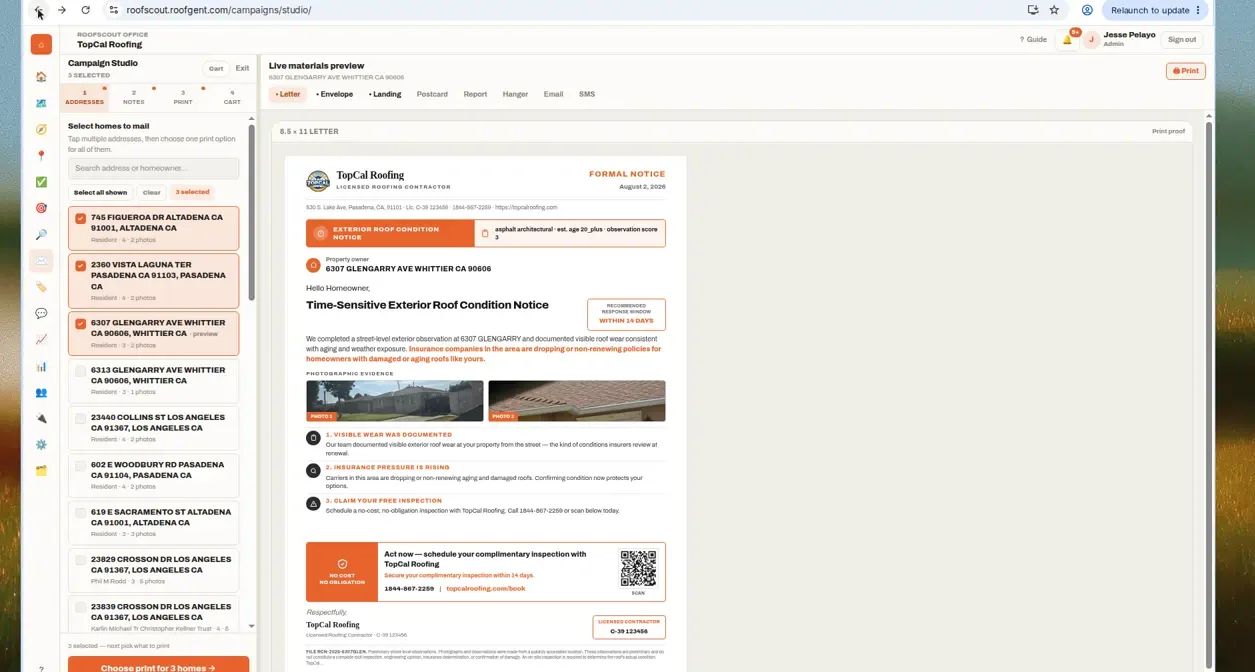1255x672 pixels.
Task: Click Sign out
Action: [1182, 40]
